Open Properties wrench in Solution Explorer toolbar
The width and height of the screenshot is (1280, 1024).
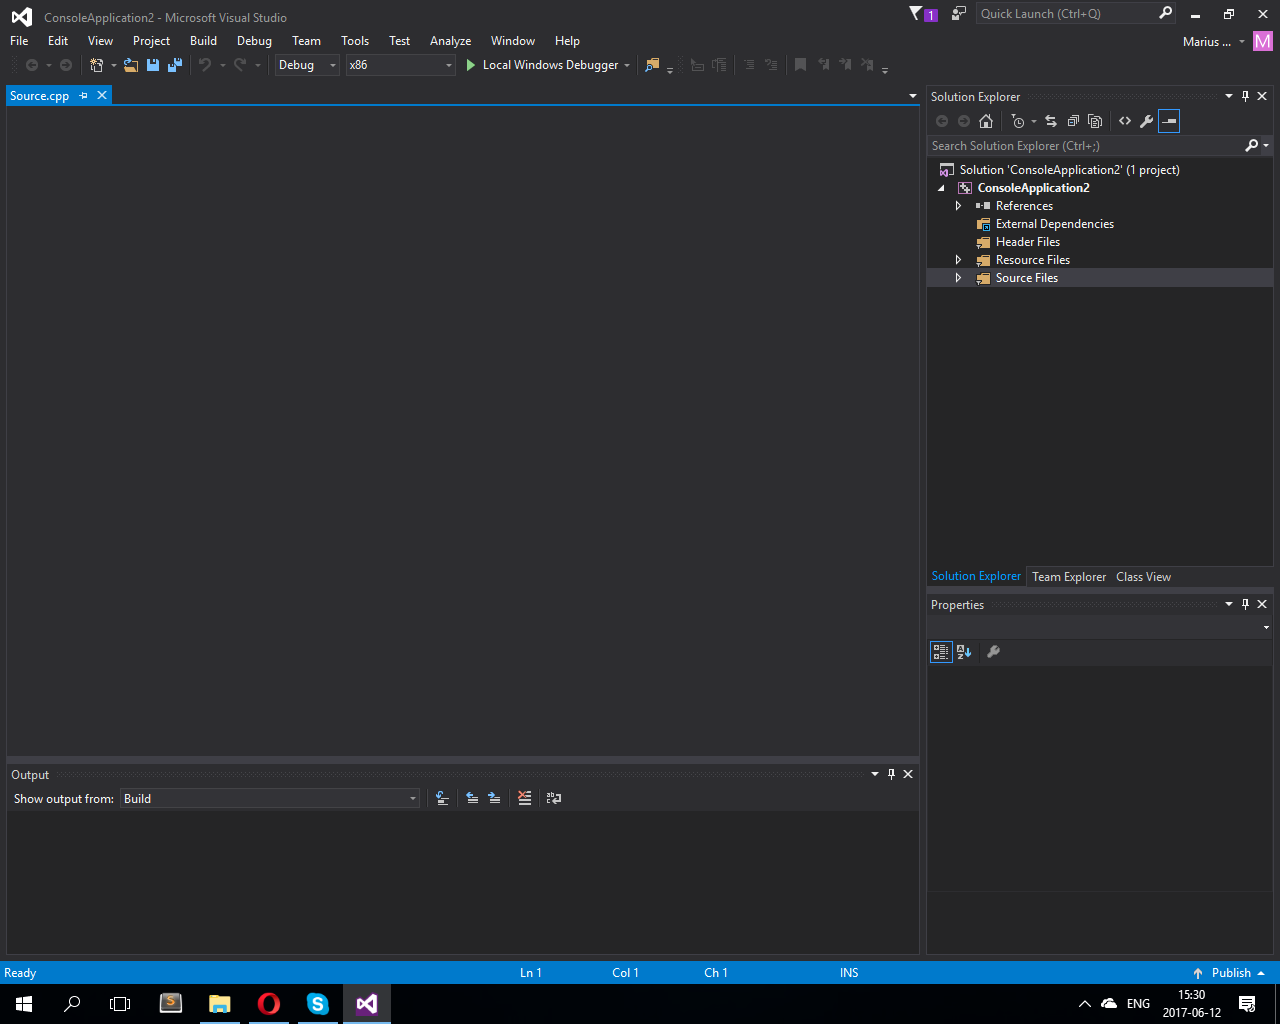[1147, 121]
